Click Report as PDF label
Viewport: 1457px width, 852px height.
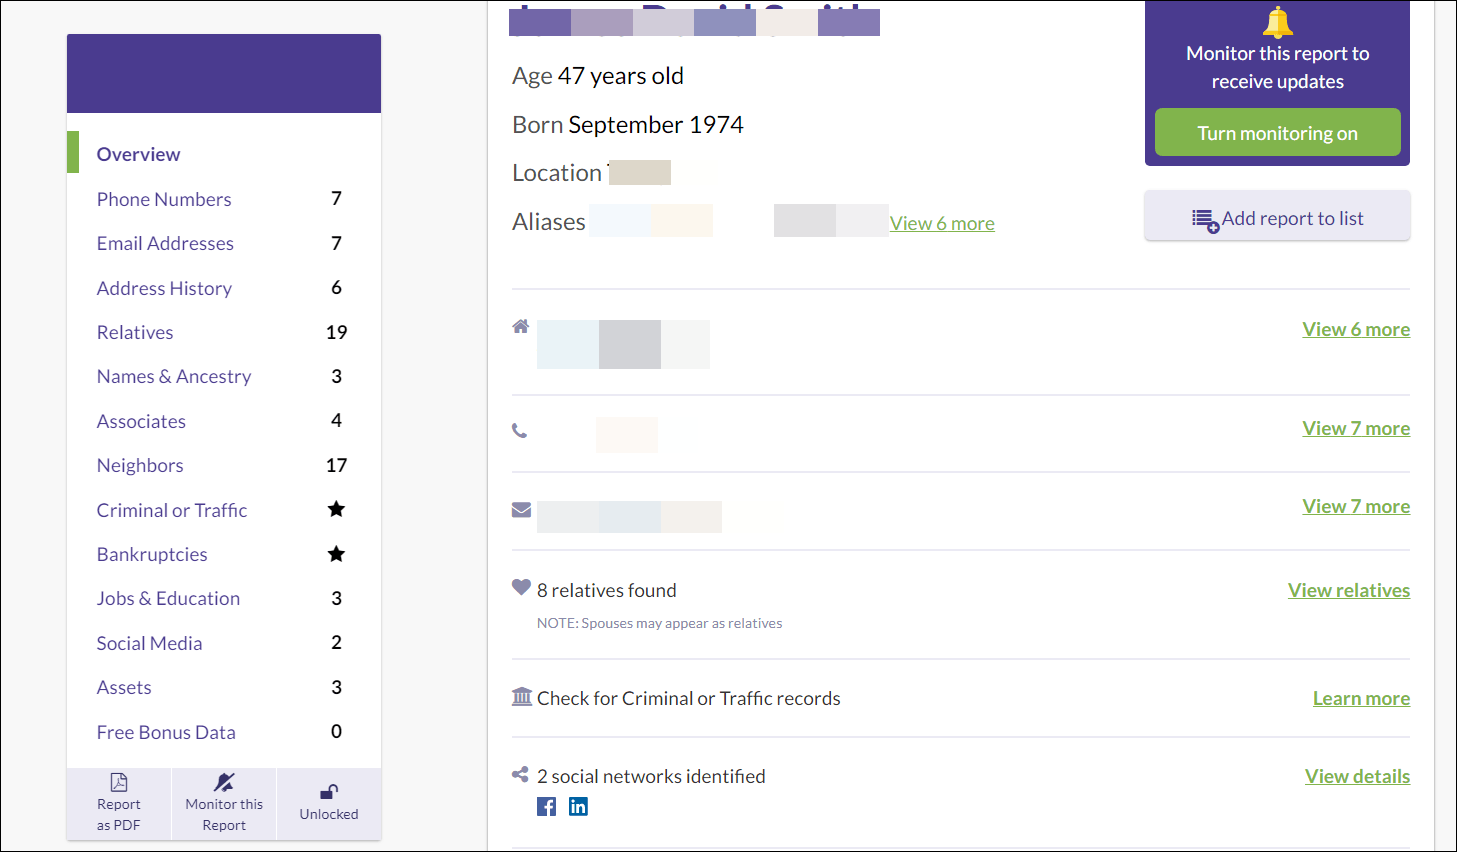[119, 814]
